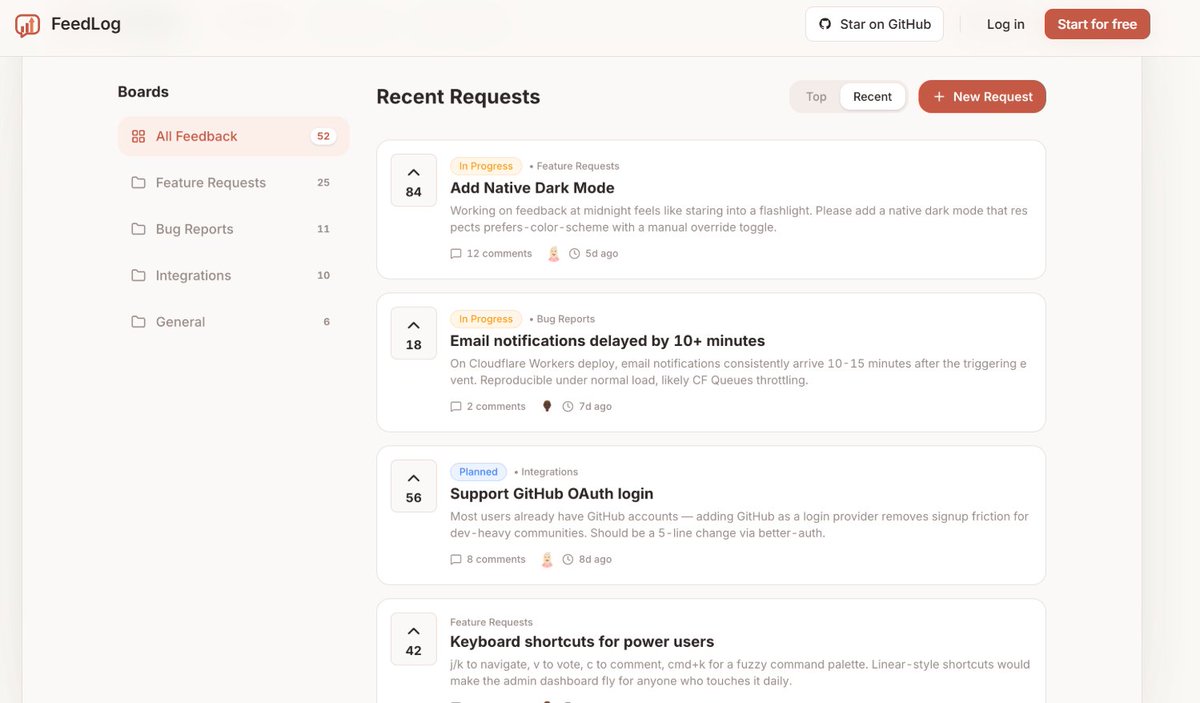The height and width of the screenshot is (703, 1200).
Task: Click In Progress badge on Email notifications
Action: 486,319
